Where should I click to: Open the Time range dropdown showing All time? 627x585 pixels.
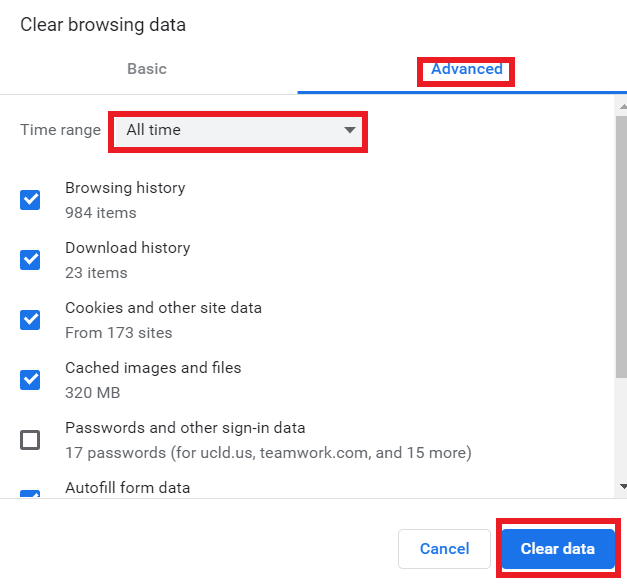click(239, 130)
